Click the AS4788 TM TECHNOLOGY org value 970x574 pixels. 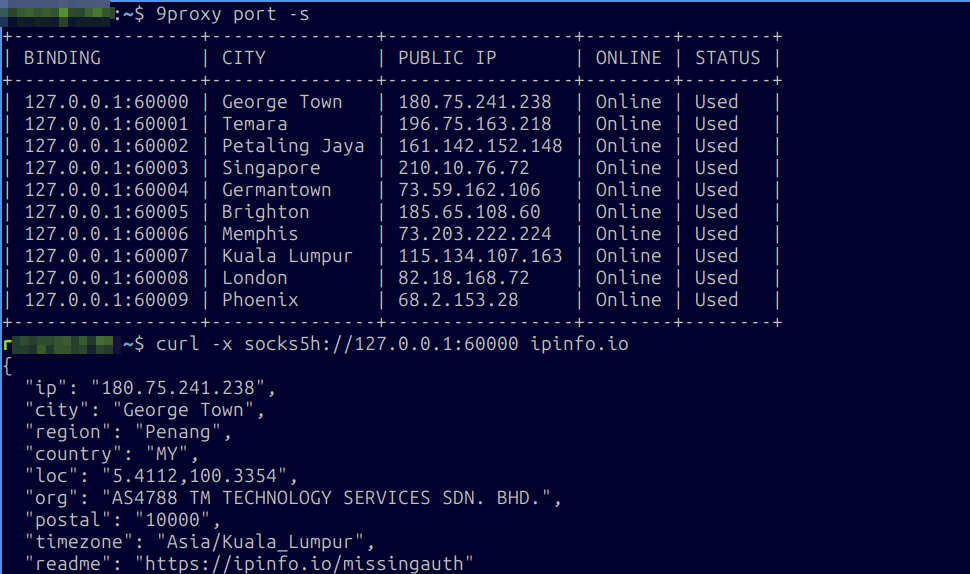pyautogui.click(x=326, y=497)
